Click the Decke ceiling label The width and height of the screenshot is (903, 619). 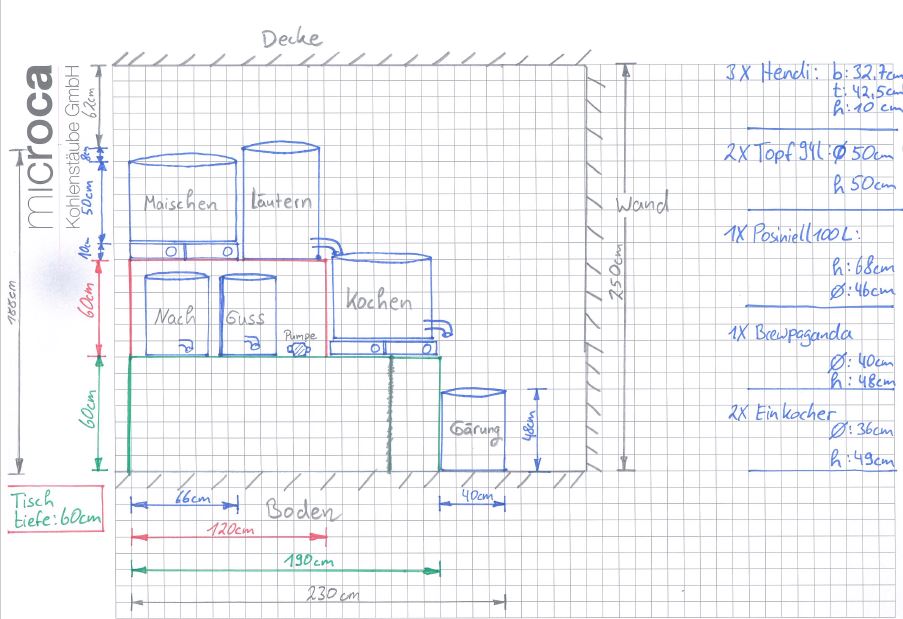[x=292, y=39]
